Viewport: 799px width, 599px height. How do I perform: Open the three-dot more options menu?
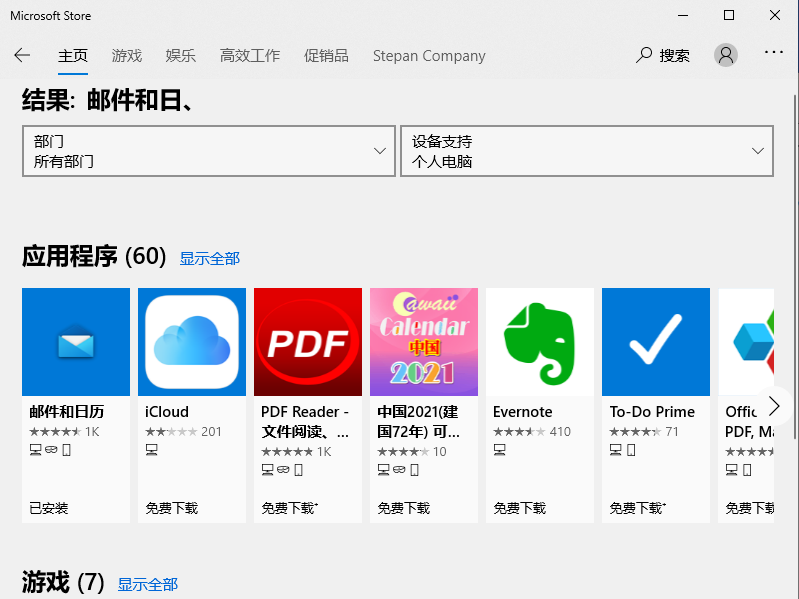[773, 54]
